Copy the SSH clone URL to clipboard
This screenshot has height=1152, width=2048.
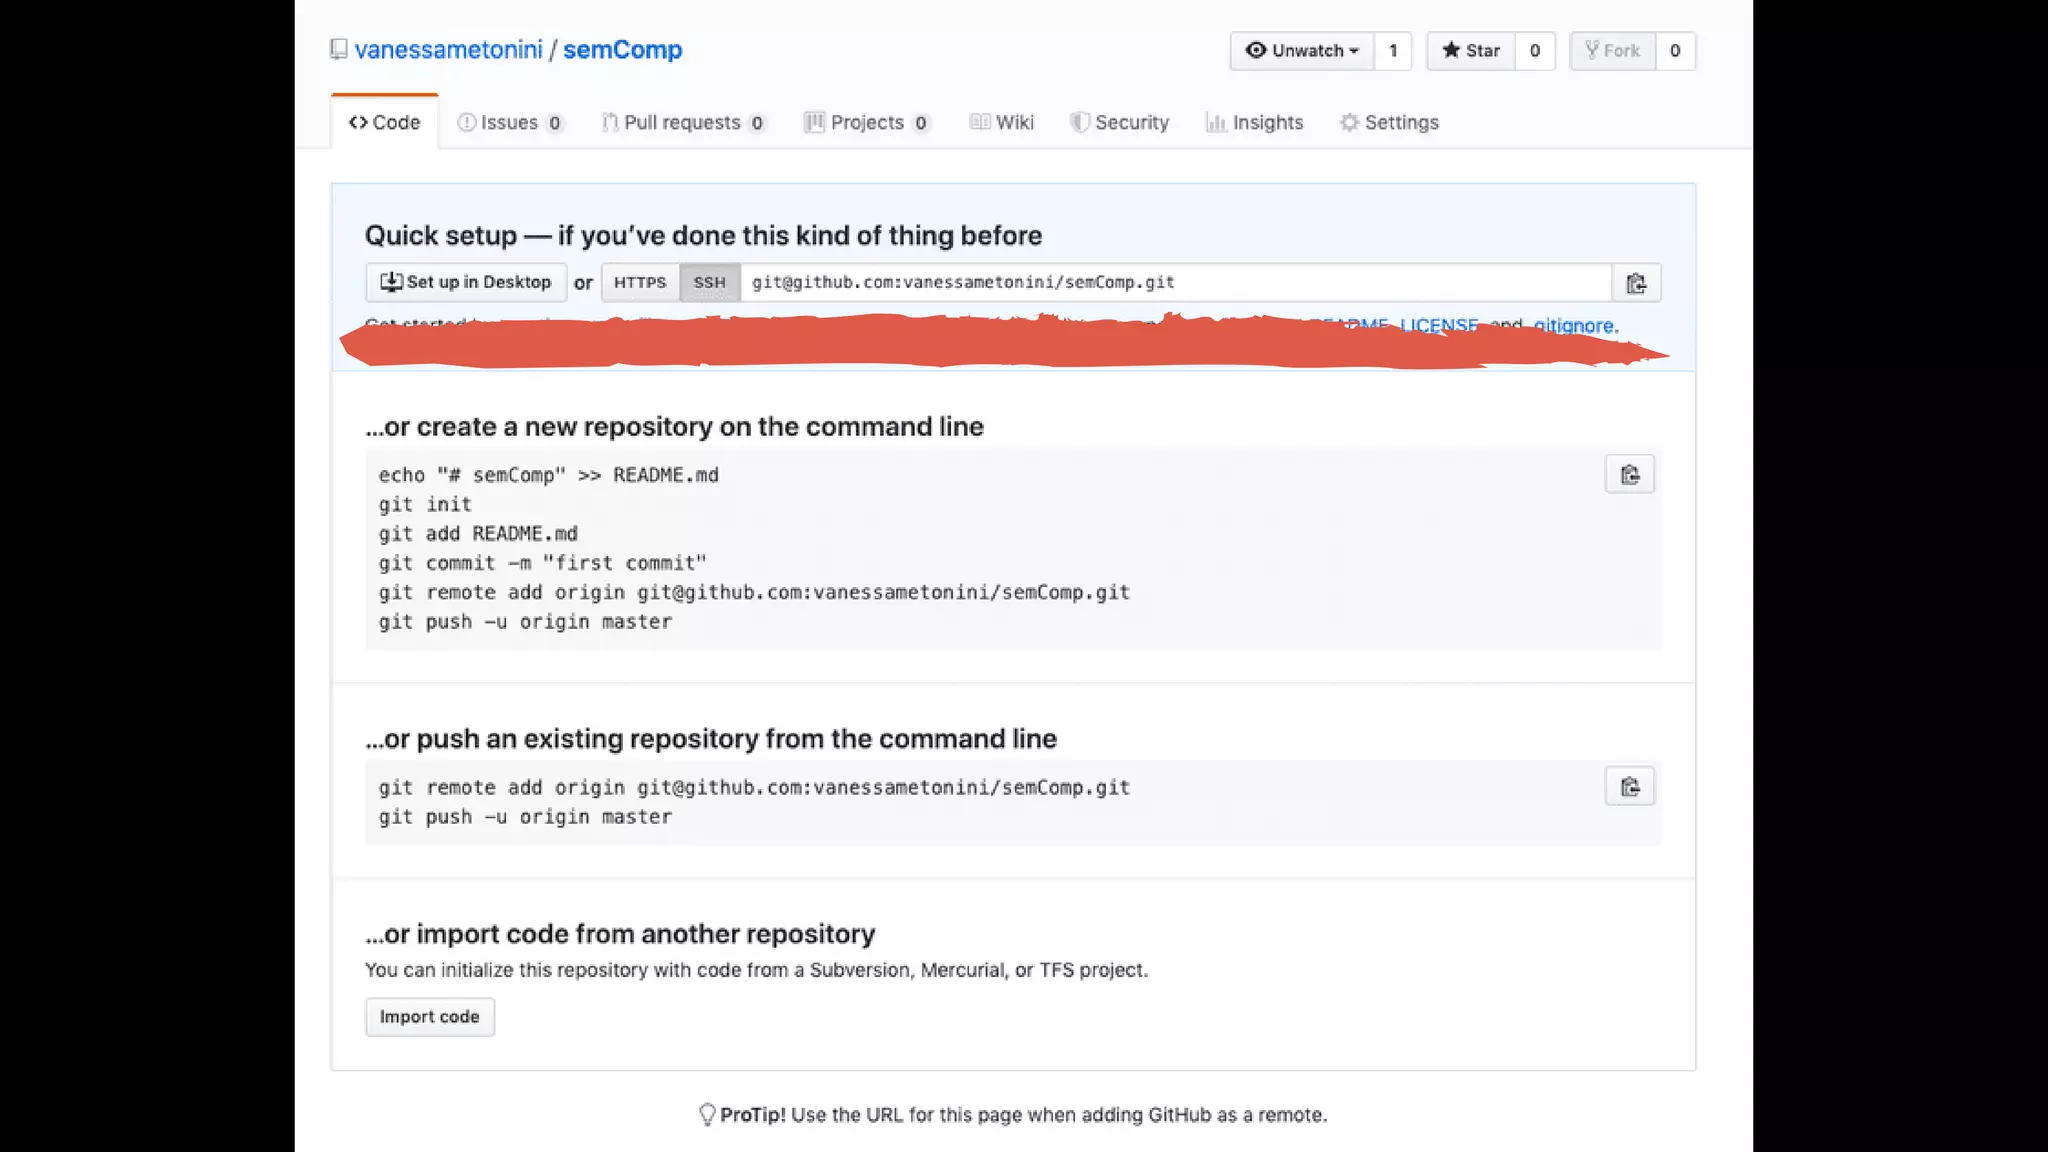pos(1636,283)
